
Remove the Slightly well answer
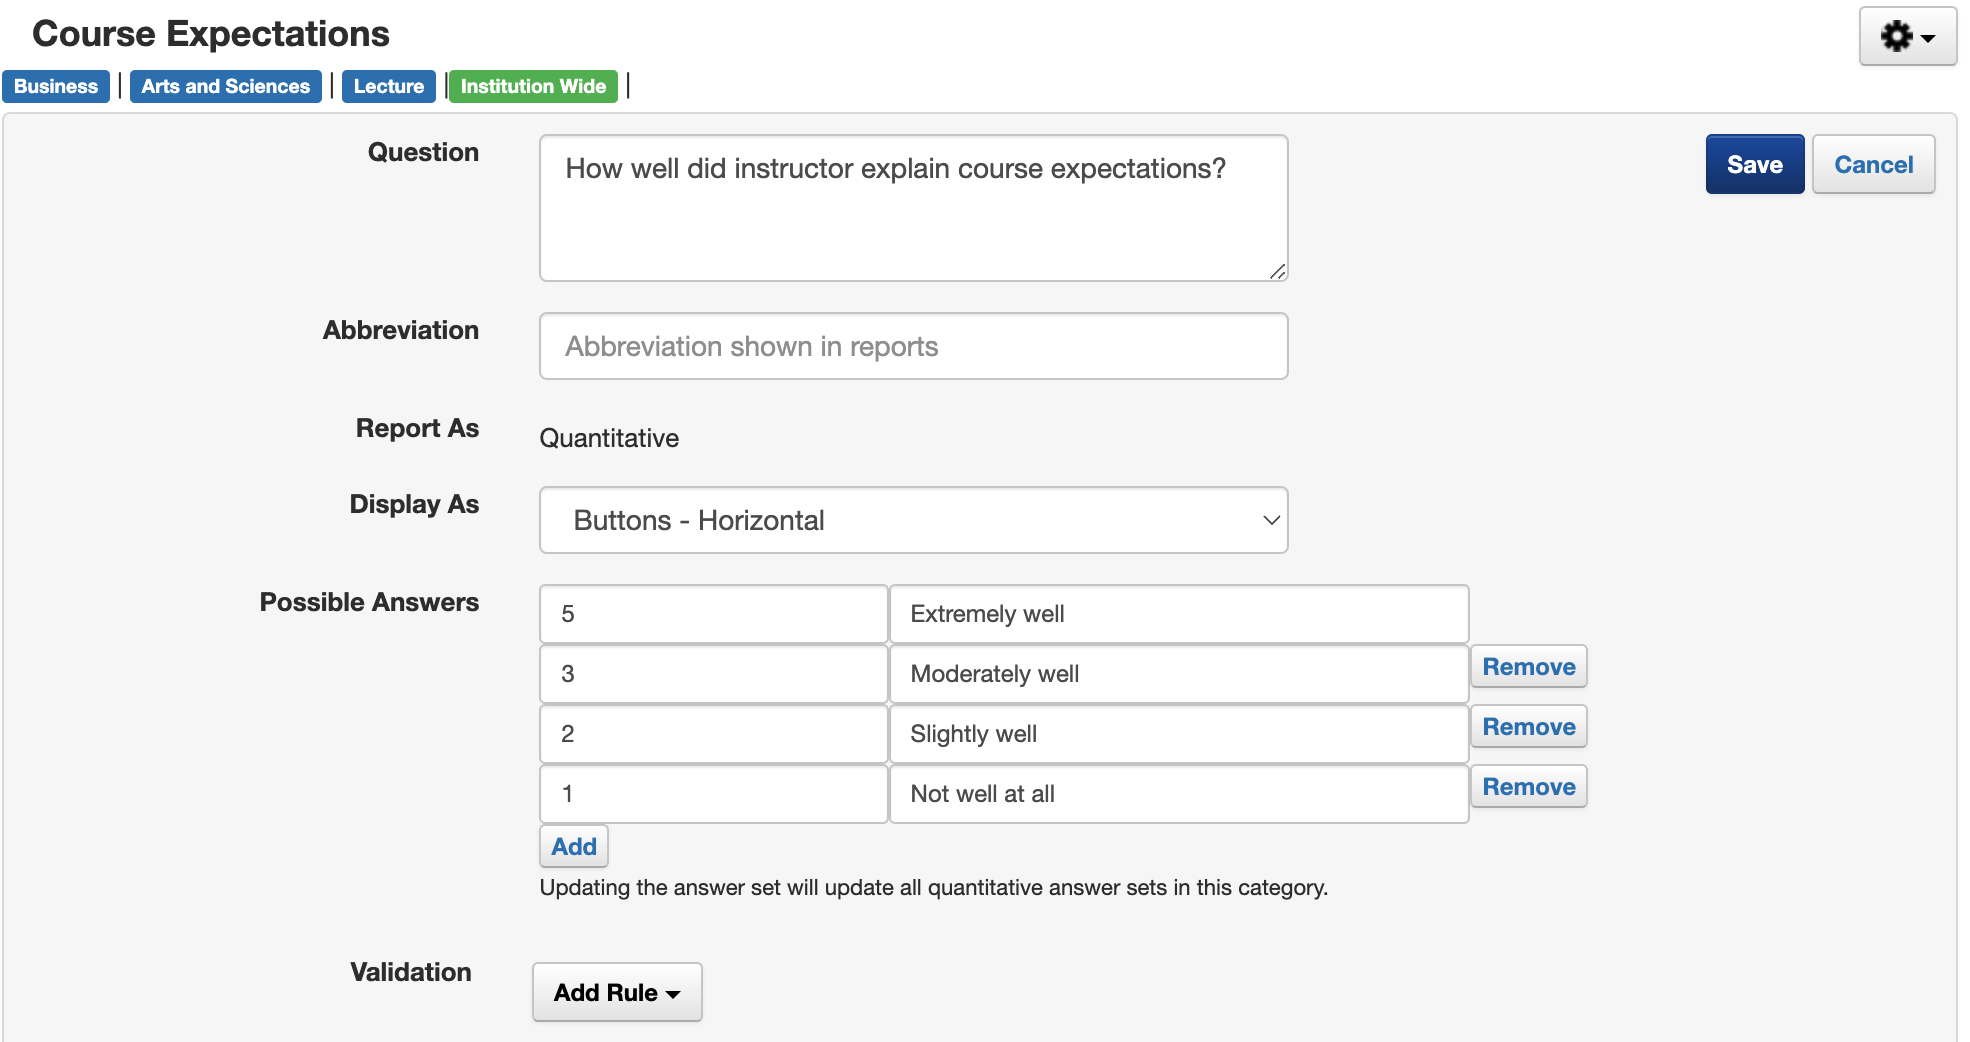[x=1528, y=727]
